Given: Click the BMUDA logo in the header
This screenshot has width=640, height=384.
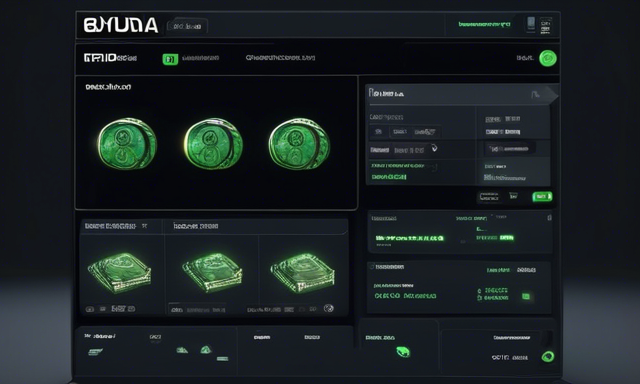Looking at the screenshot, I should coord(121,25).
